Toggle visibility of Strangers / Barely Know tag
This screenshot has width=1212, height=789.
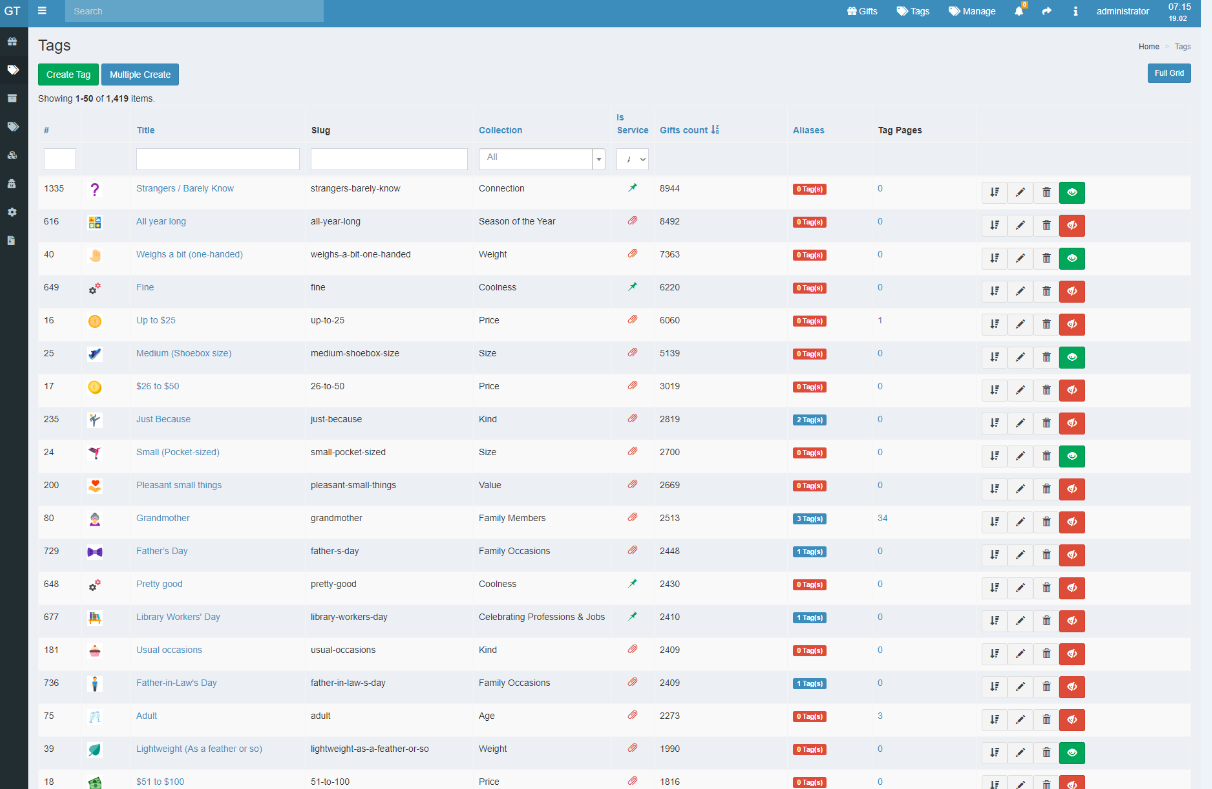click(1071, 193)
